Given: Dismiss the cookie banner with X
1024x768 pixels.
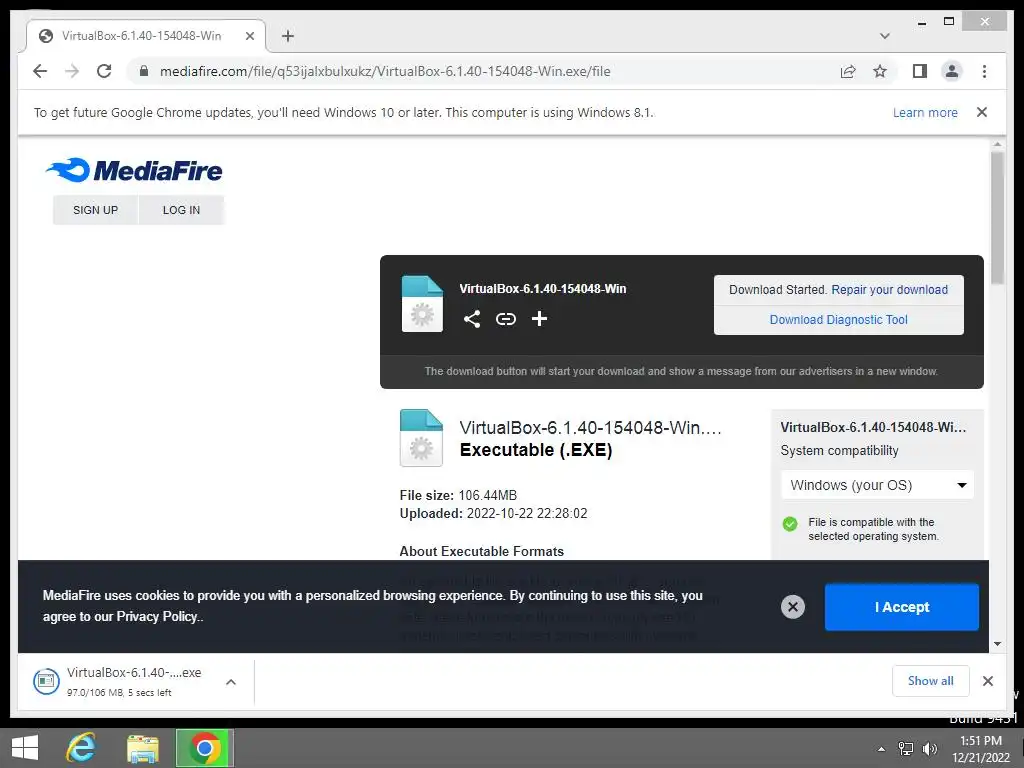Looking at the screenshot, I should point(793,607).
